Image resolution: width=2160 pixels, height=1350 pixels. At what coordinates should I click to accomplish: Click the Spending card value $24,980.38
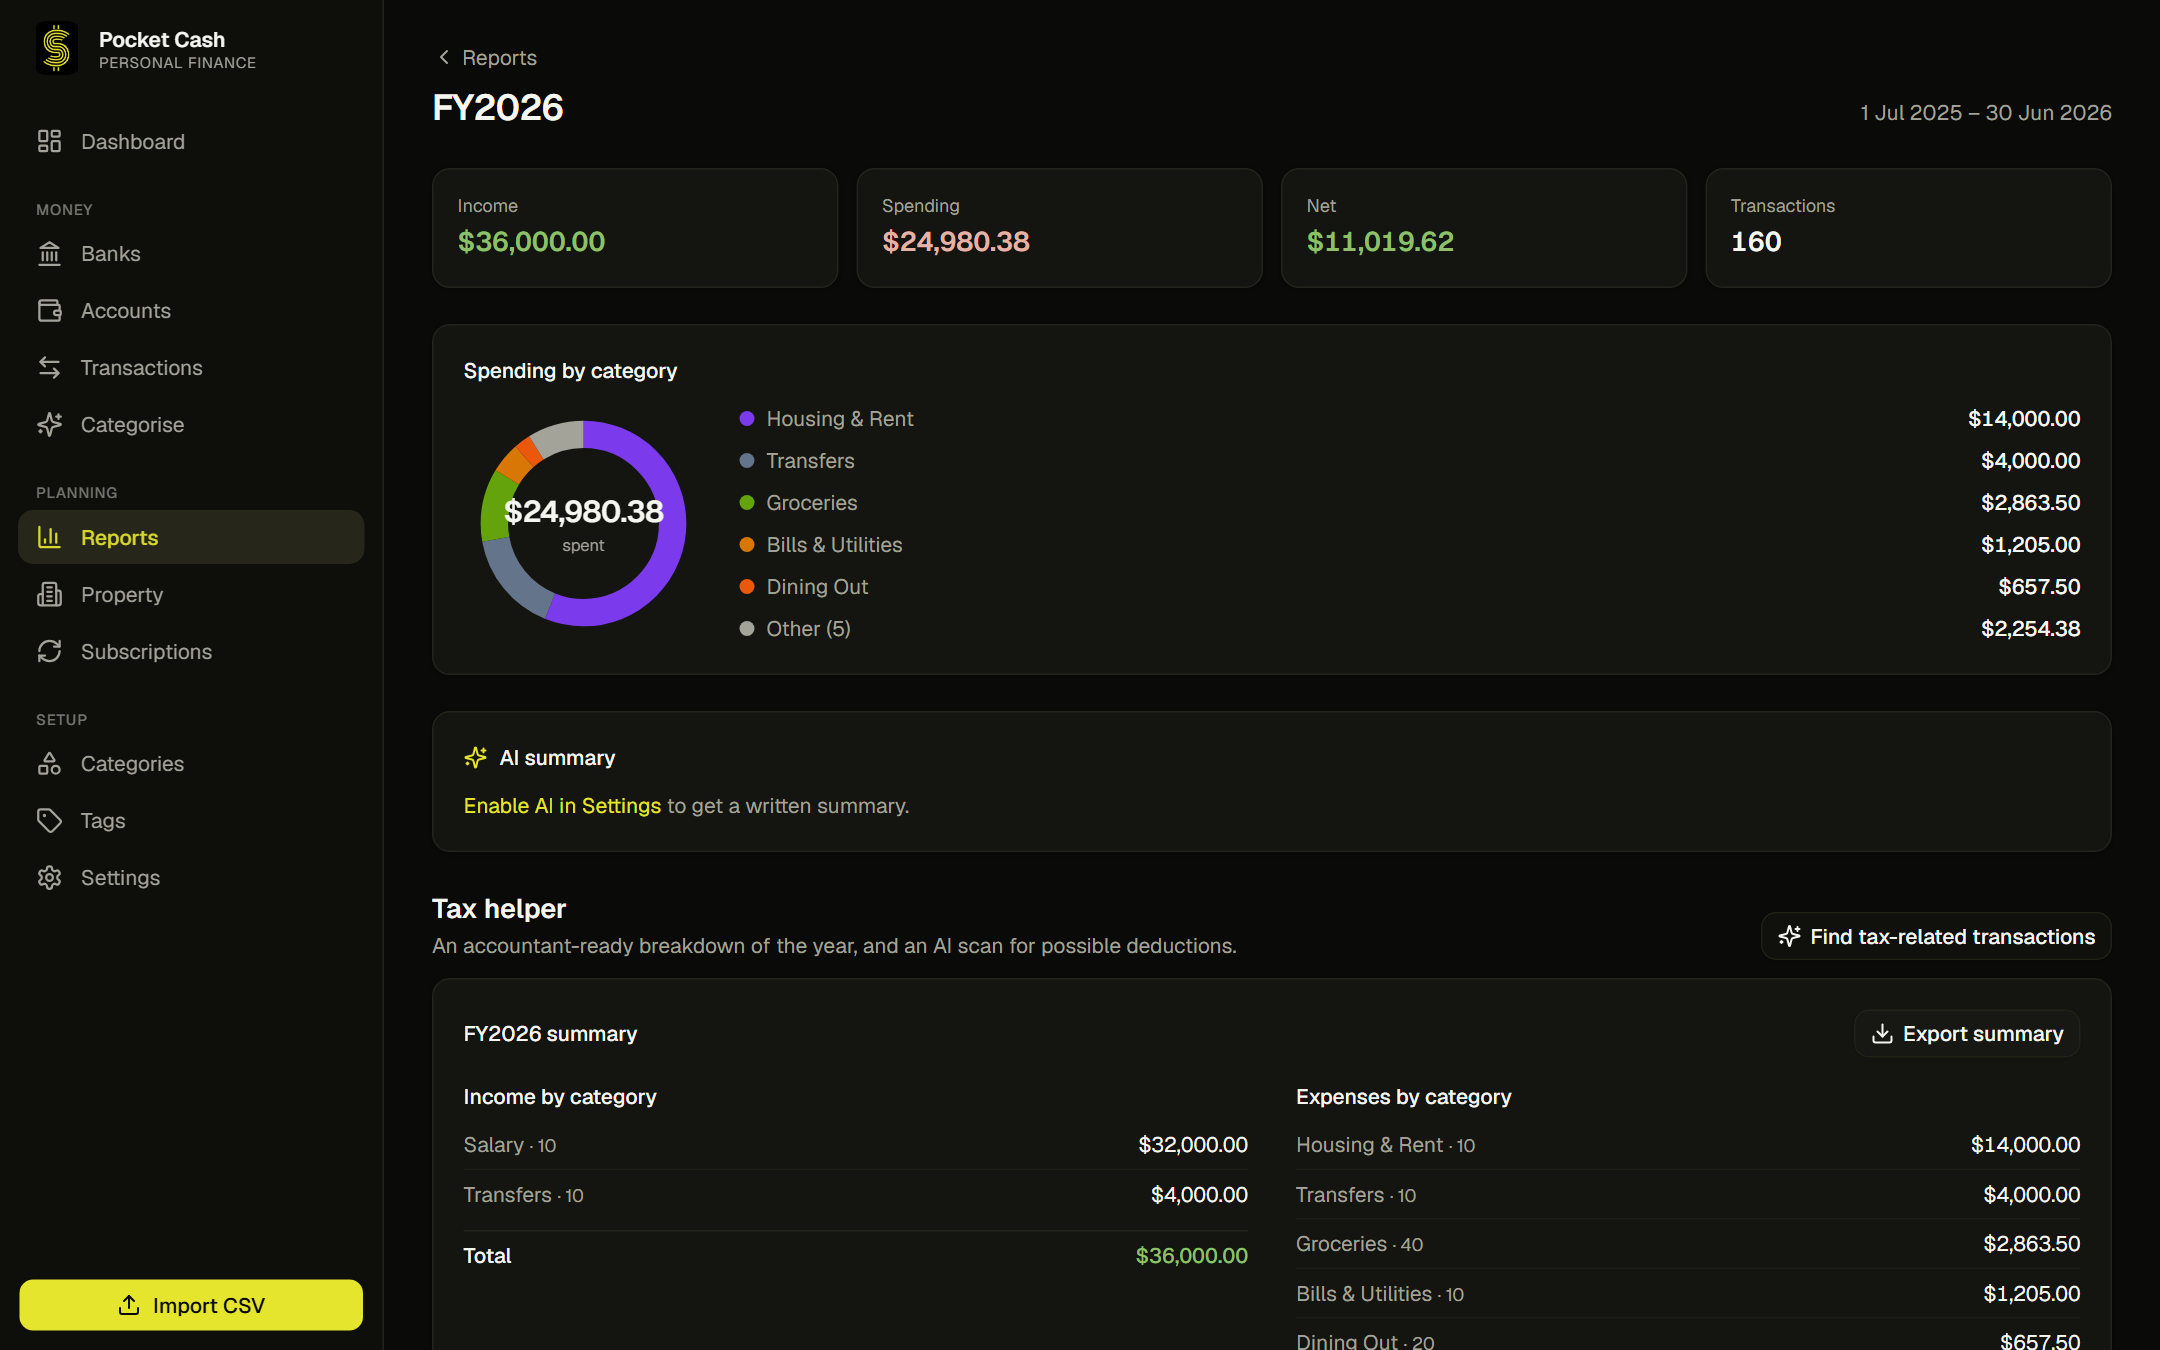click(x=956, y=242)
